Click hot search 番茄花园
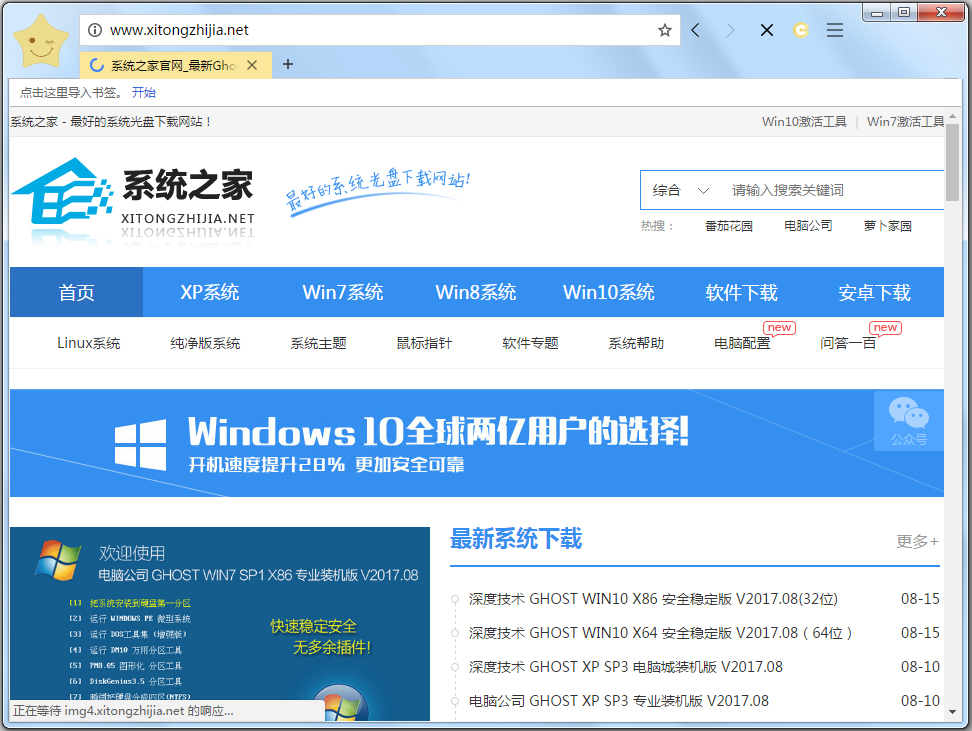The height and width of the screenshot is (731, 972). [x=728, y=226]
